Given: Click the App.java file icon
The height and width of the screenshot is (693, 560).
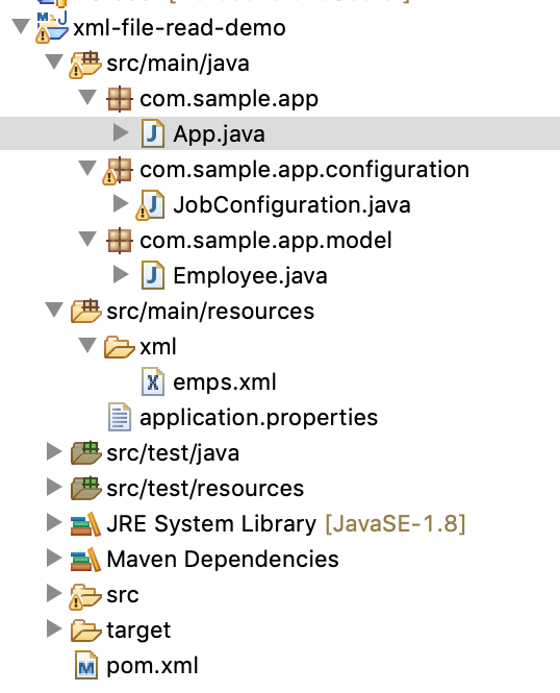Looking at the screenshot, I should click(153, 133).
